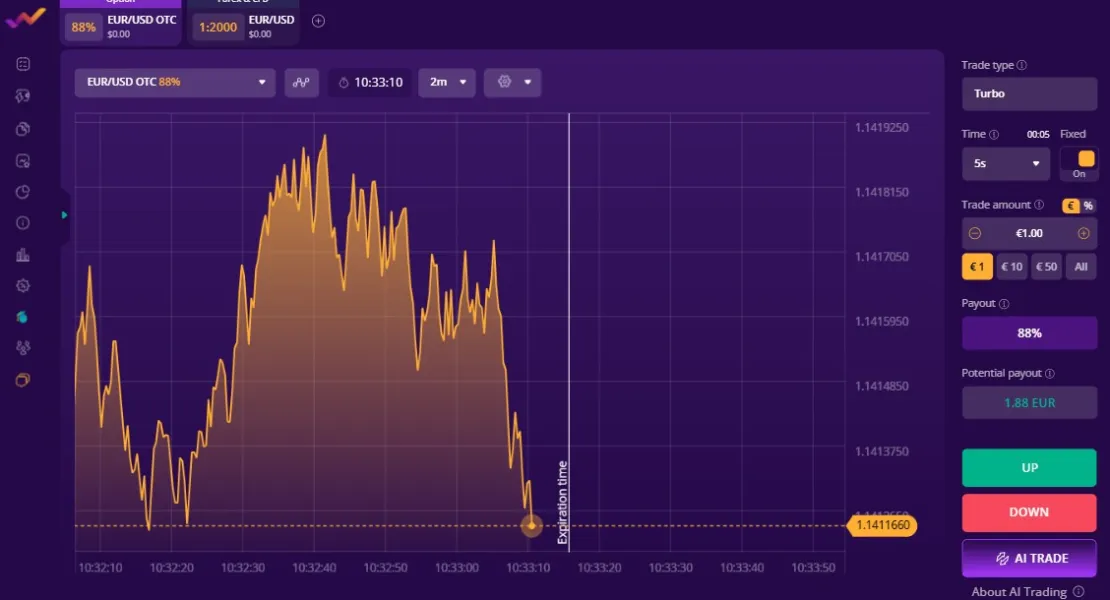This screenshot has width=1110, height=600.
Task: Open the circled info icon in the sidebar
Action: [23, 223]
